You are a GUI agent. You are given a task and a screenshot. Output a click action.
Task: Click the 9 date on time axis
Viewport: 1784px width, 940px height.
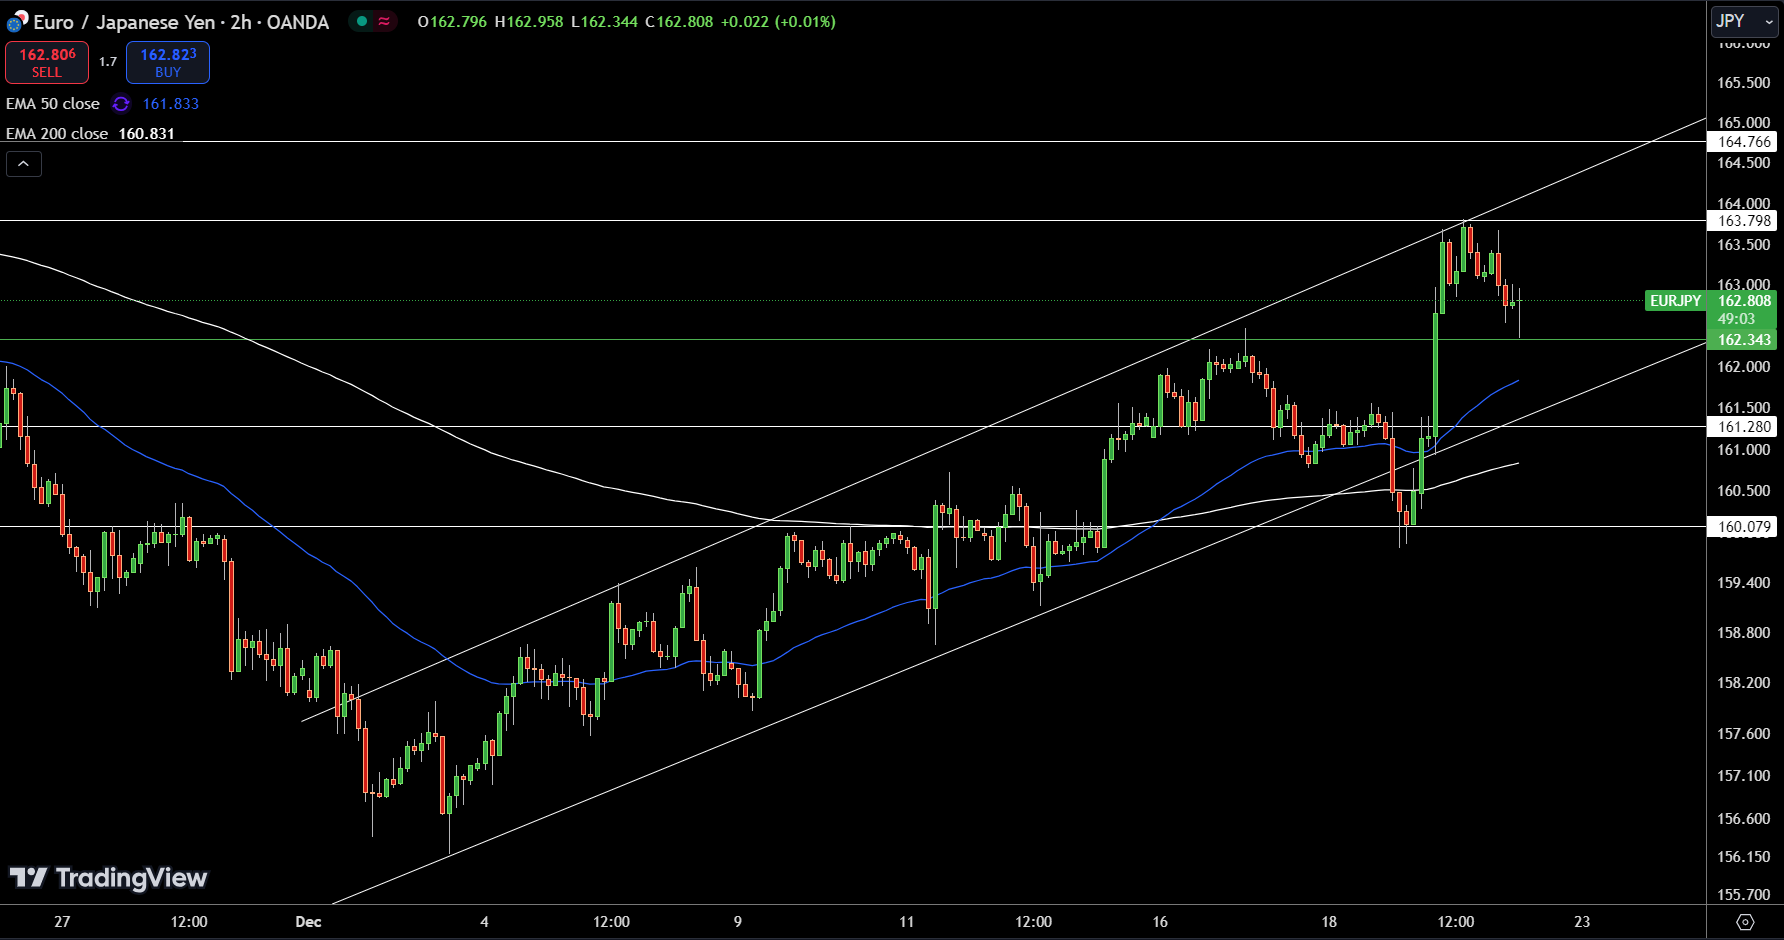tap(738, 922)
